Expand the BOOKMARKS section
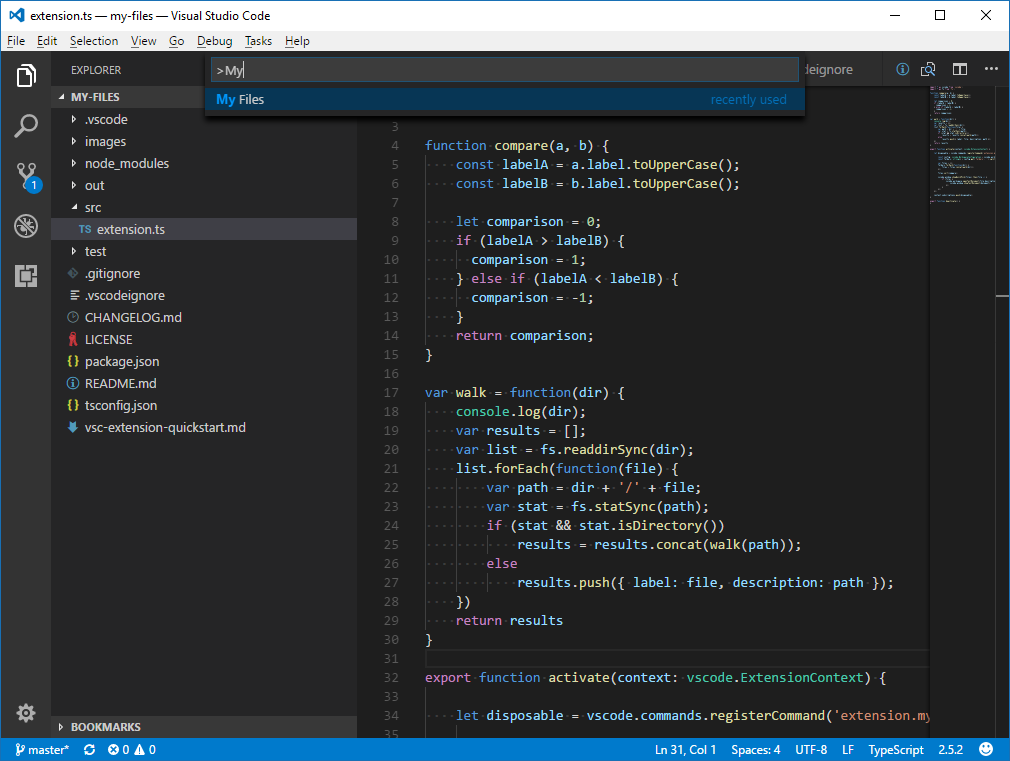Viewport: 1010px width, 761px height. pyautogui.click(x=204, y=726)
